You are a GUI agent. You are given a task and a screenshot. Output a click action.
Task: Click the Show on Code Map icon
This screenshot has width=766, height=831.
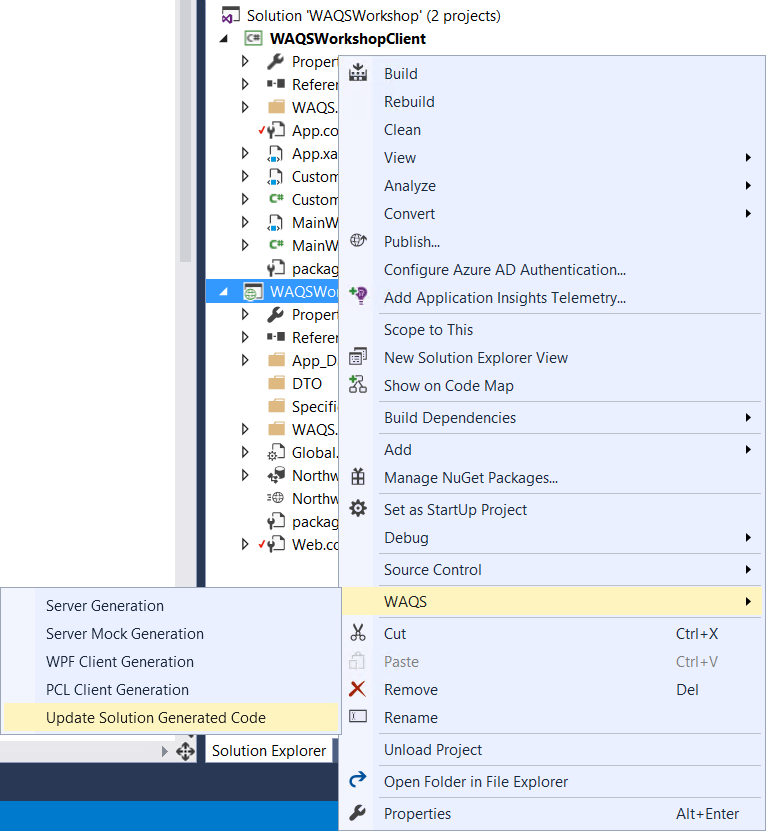pyautogui.click(x=358, y=384)
